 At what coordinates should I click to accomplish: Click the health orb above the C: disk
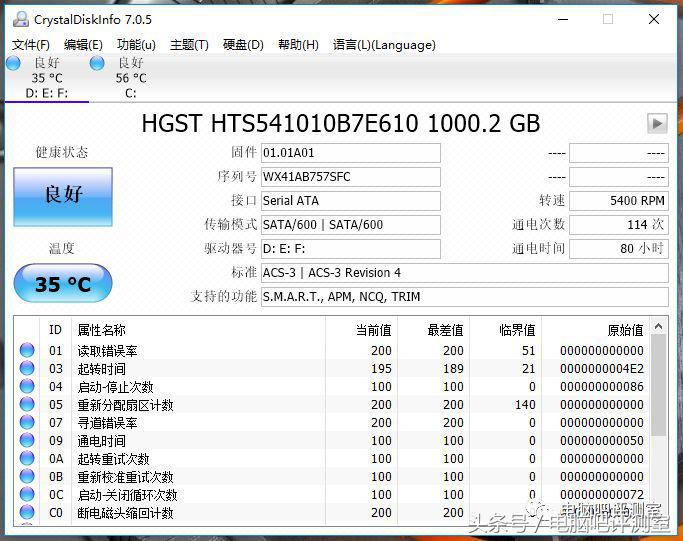click(97, 63)
